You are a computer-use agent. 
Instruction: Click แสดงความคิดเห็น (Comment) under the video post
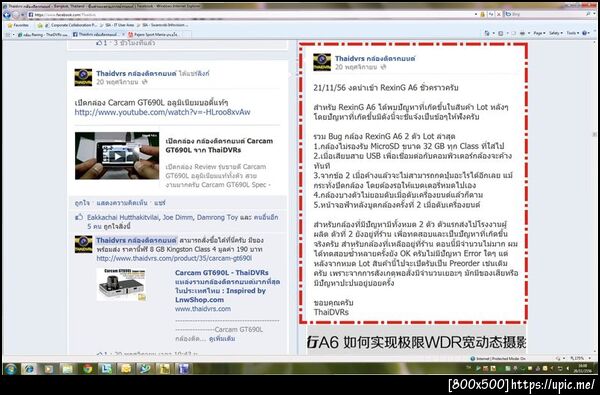(x=121, y=203)
